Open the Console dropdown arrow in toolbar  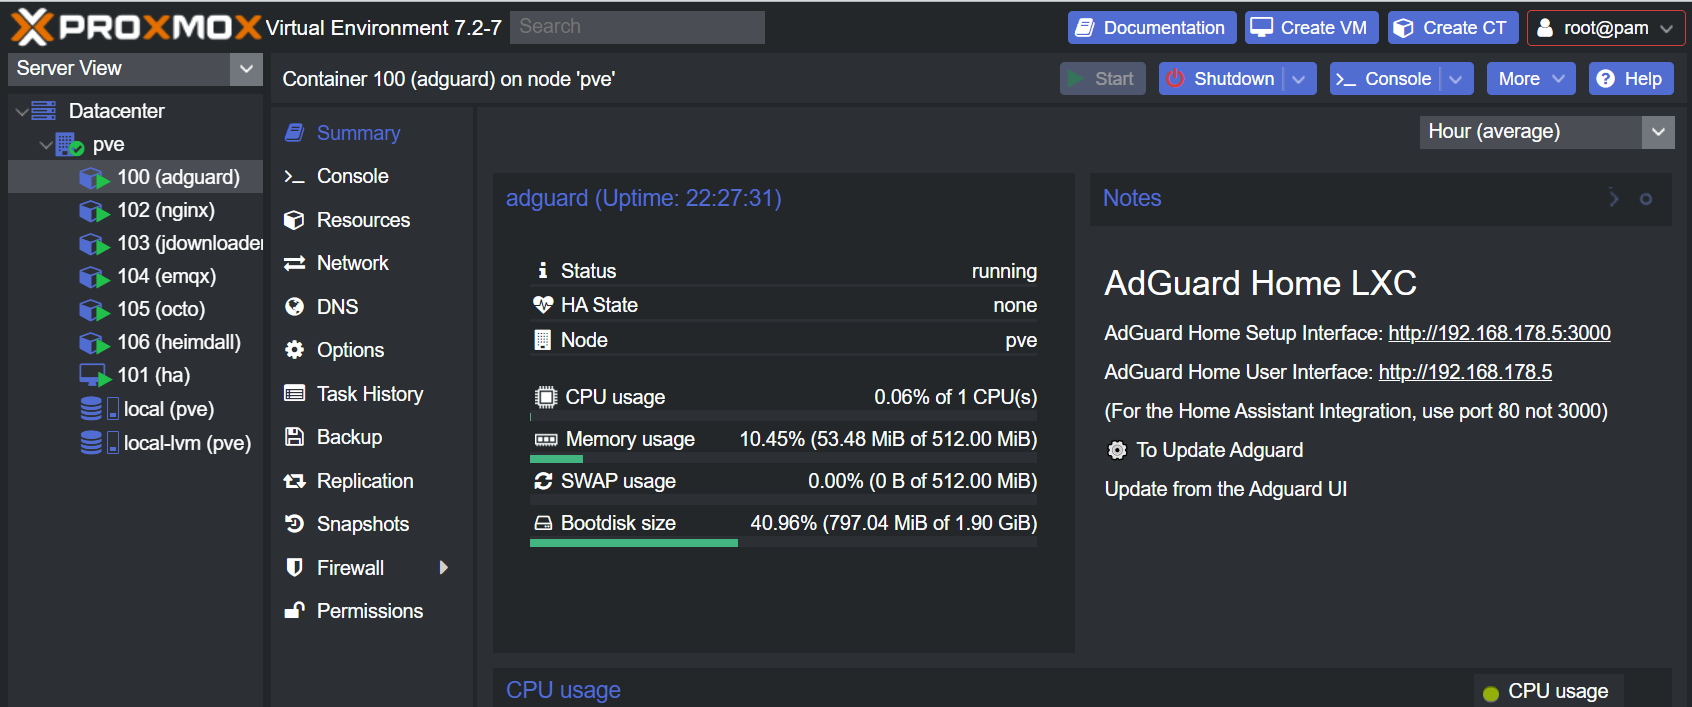pyautogui.click(x=1455, y=79)
